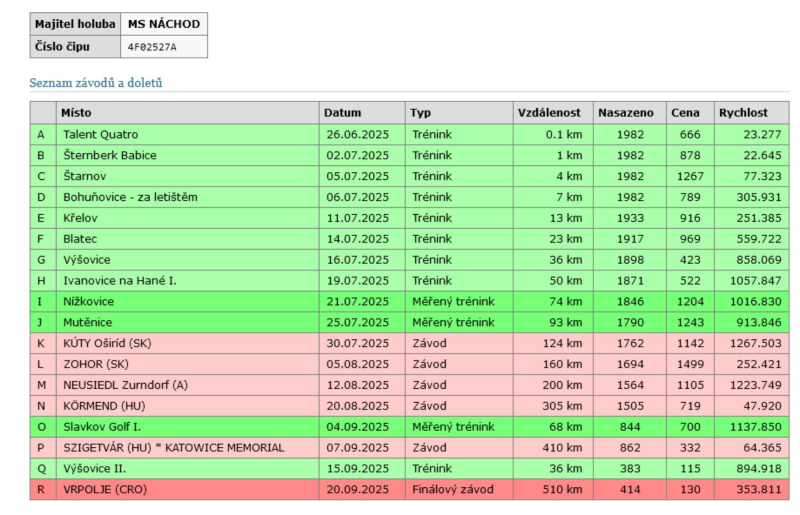Click the KÖRMEND (HU) date 20.08.2025

click(358, 407)
